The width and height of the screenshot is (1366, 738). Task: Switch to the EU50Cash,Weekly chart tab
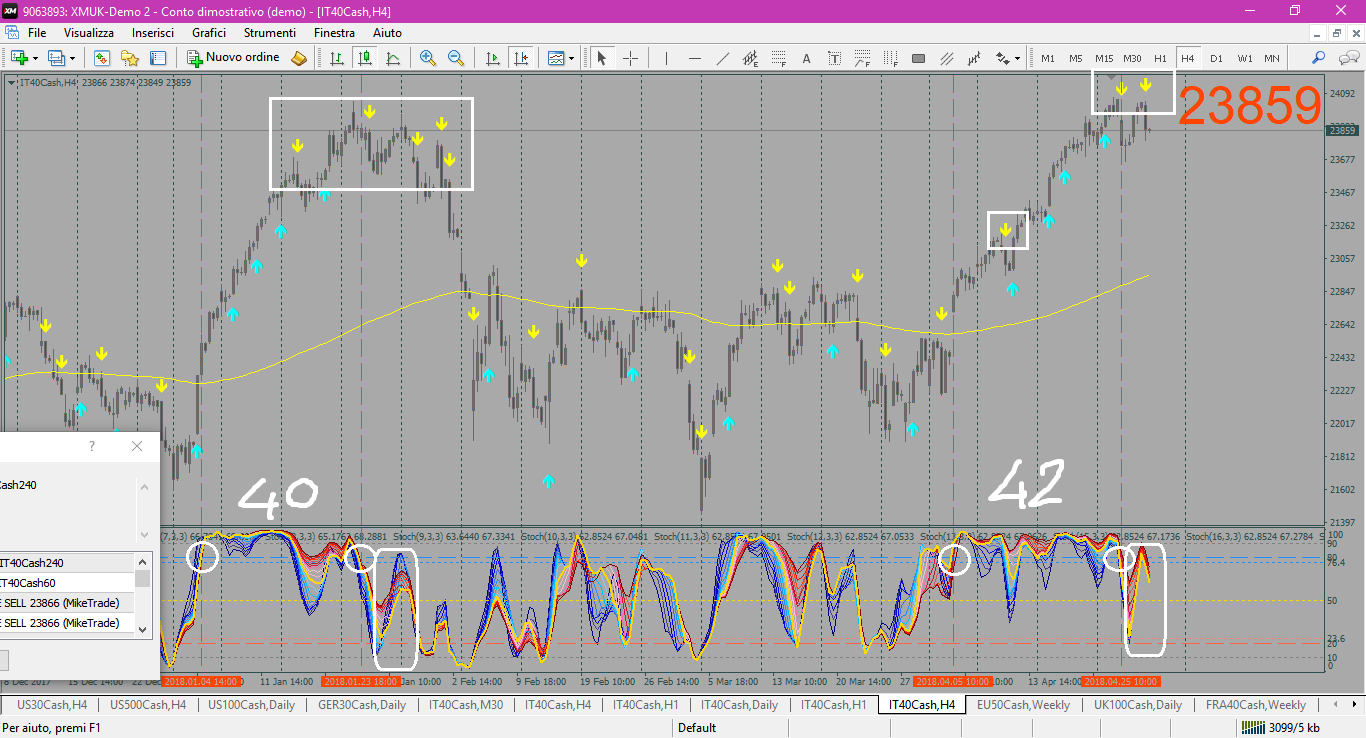tap(1023, 705)
